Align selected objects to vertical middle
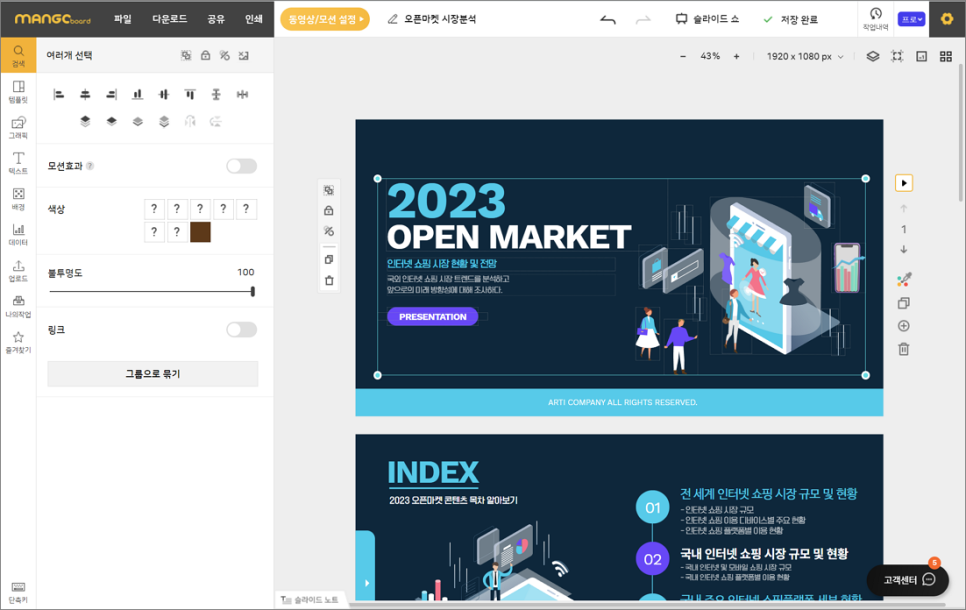This screenshot has height=610, width=966. pyautogui.click(x=163, y=94)
